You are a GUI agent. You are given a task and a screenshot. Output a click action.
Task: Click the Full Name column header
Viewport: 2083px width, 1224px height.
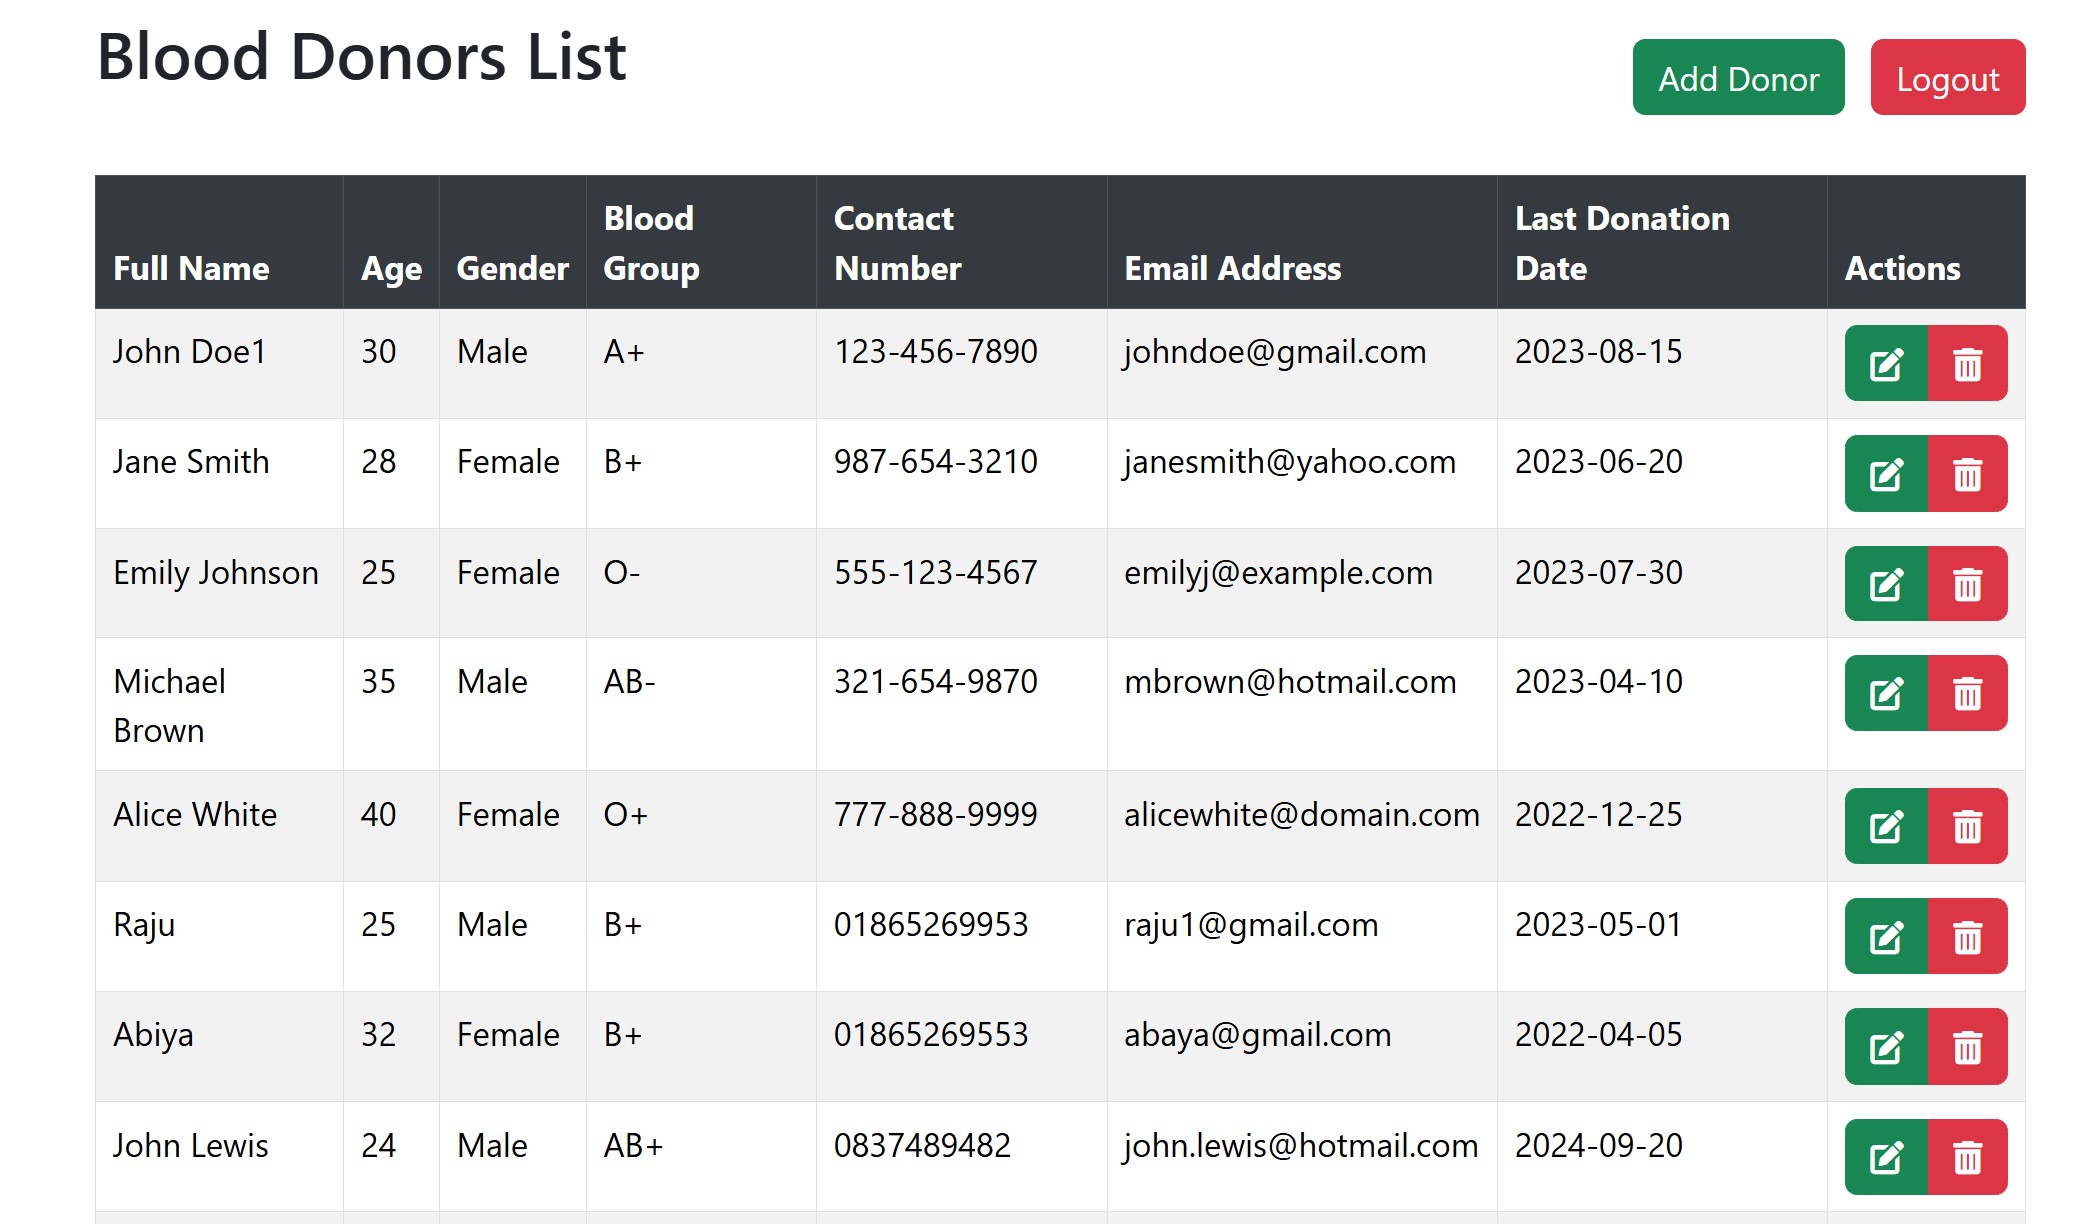pos(191,268)
